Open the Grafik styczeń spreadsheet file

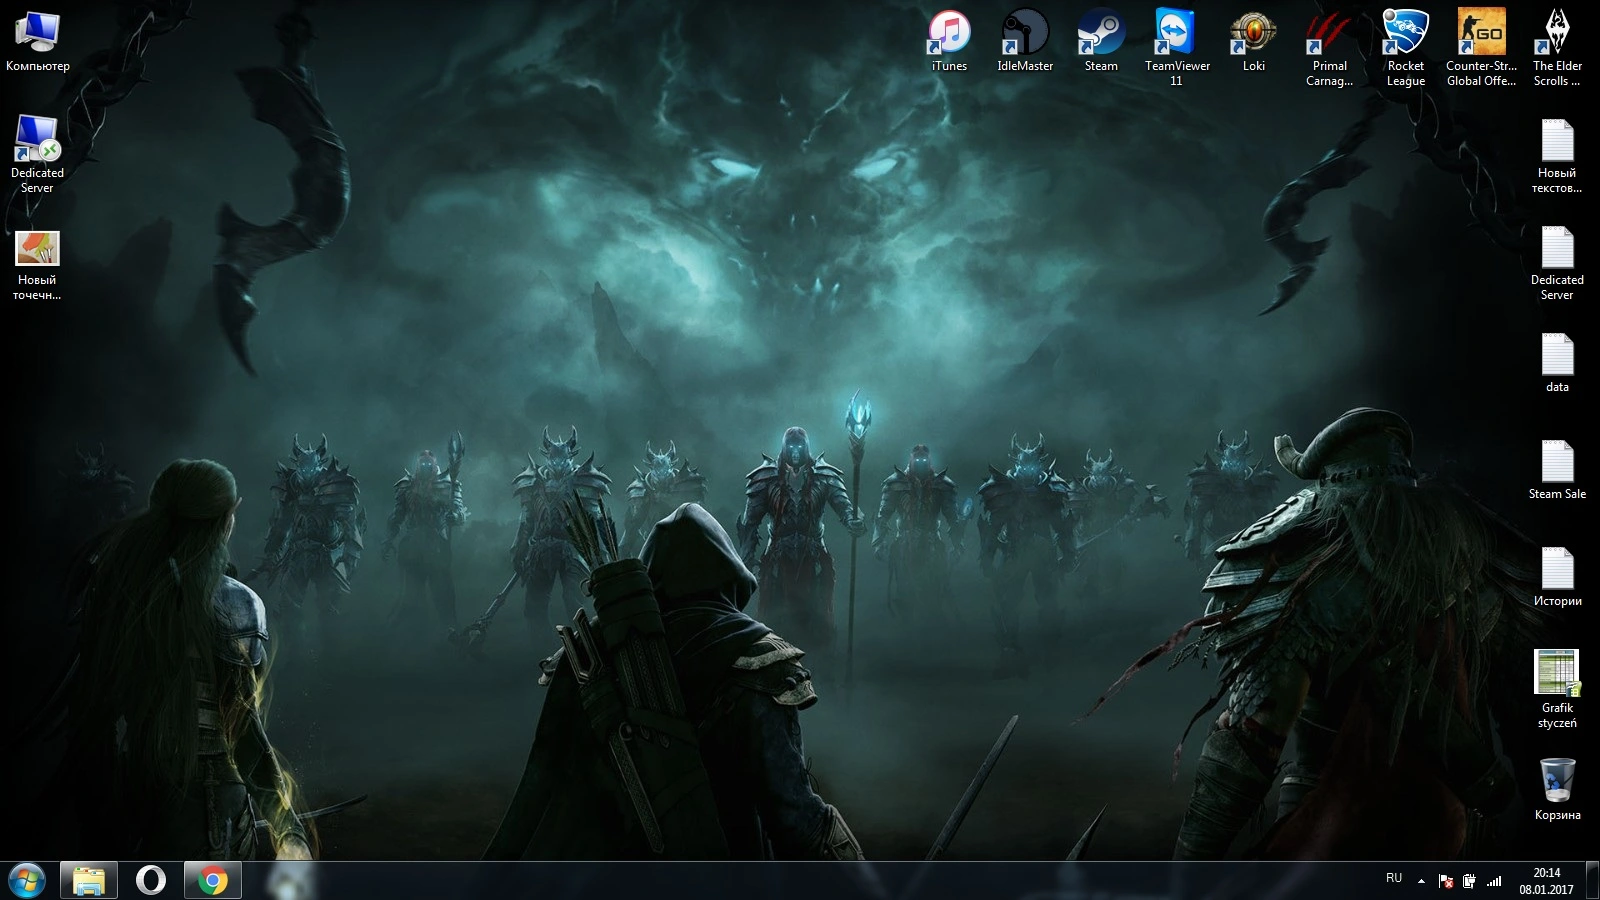point(1557,690)
